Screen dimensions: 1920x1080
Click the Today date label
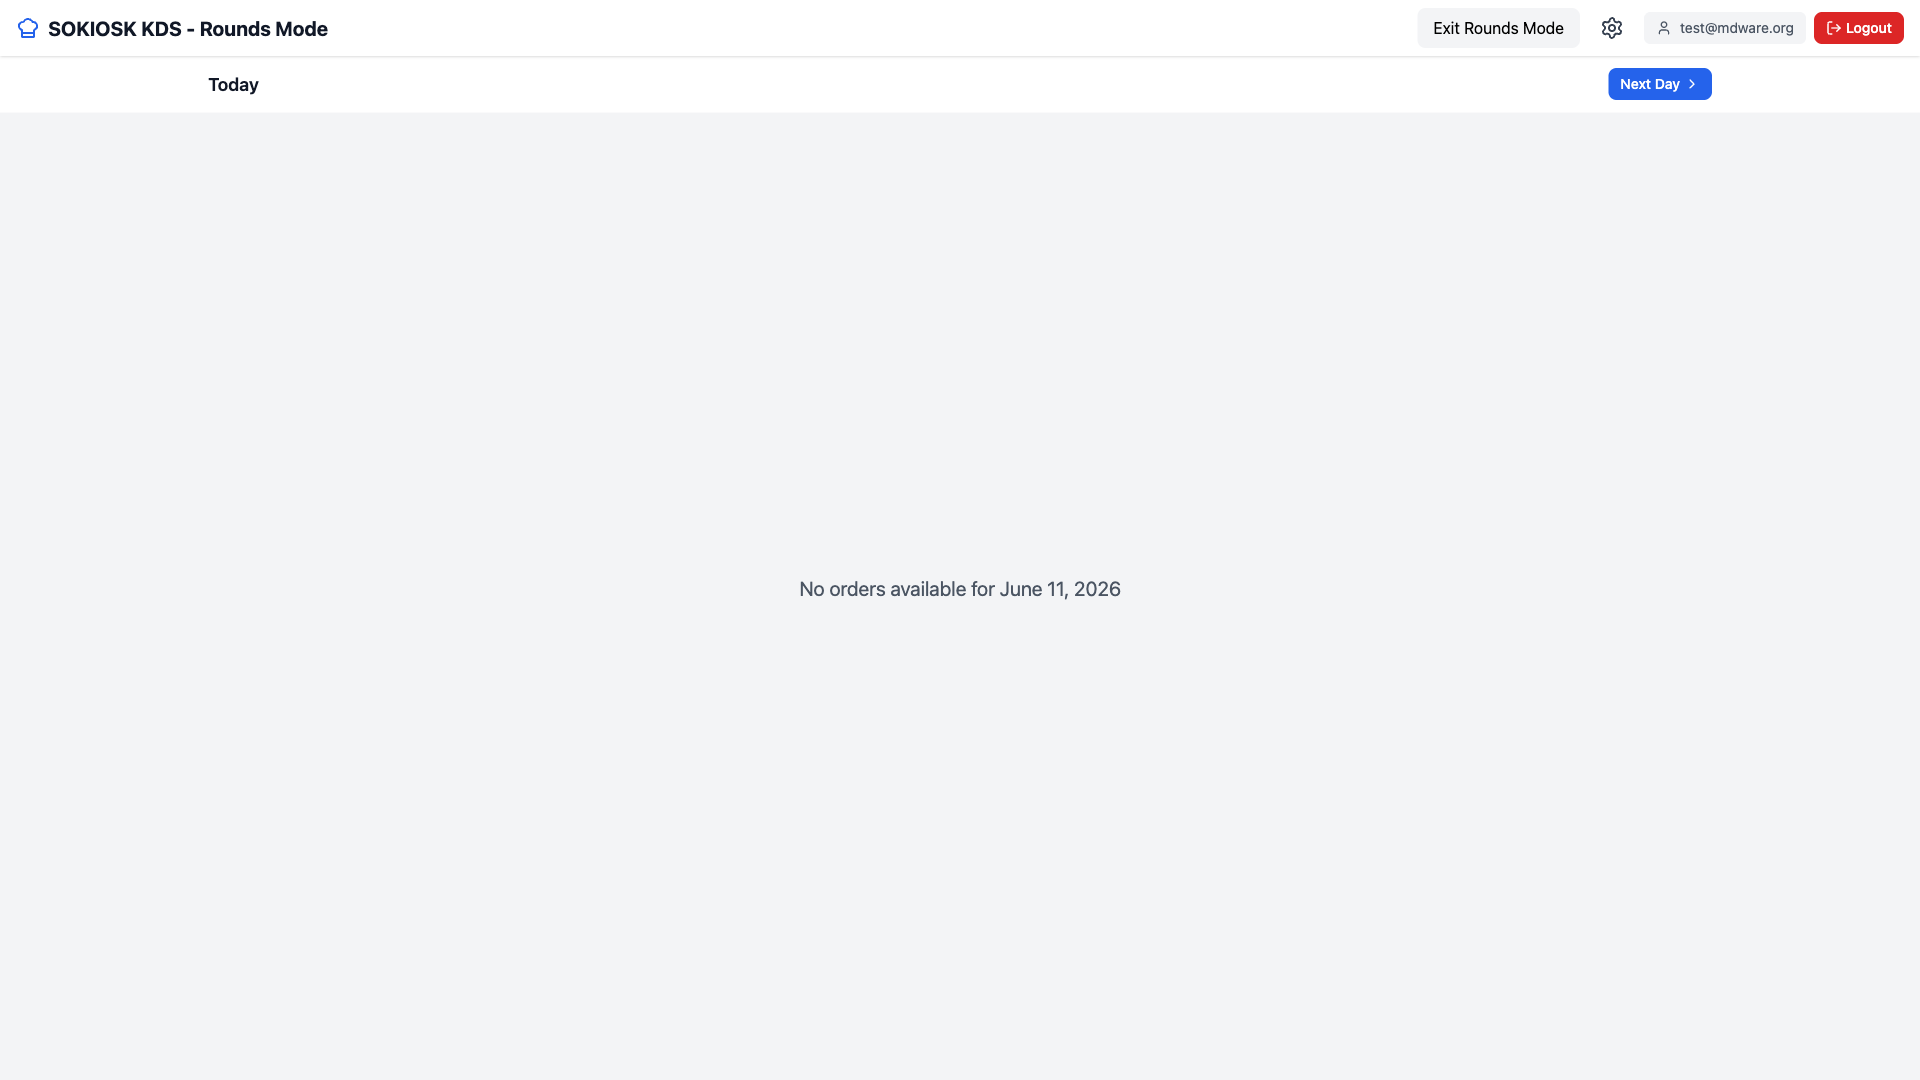pyautogui.click(x=233, y=85)
